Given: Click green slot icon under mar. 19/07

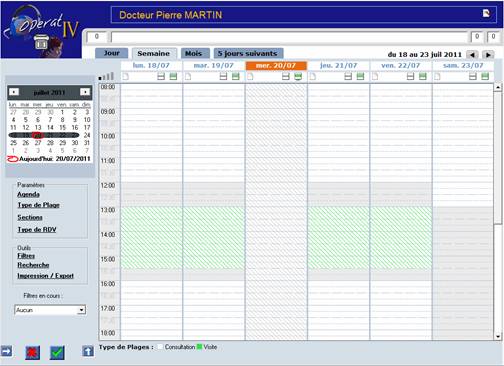Looking at the screenshot, I should click(x=236, y=77).
